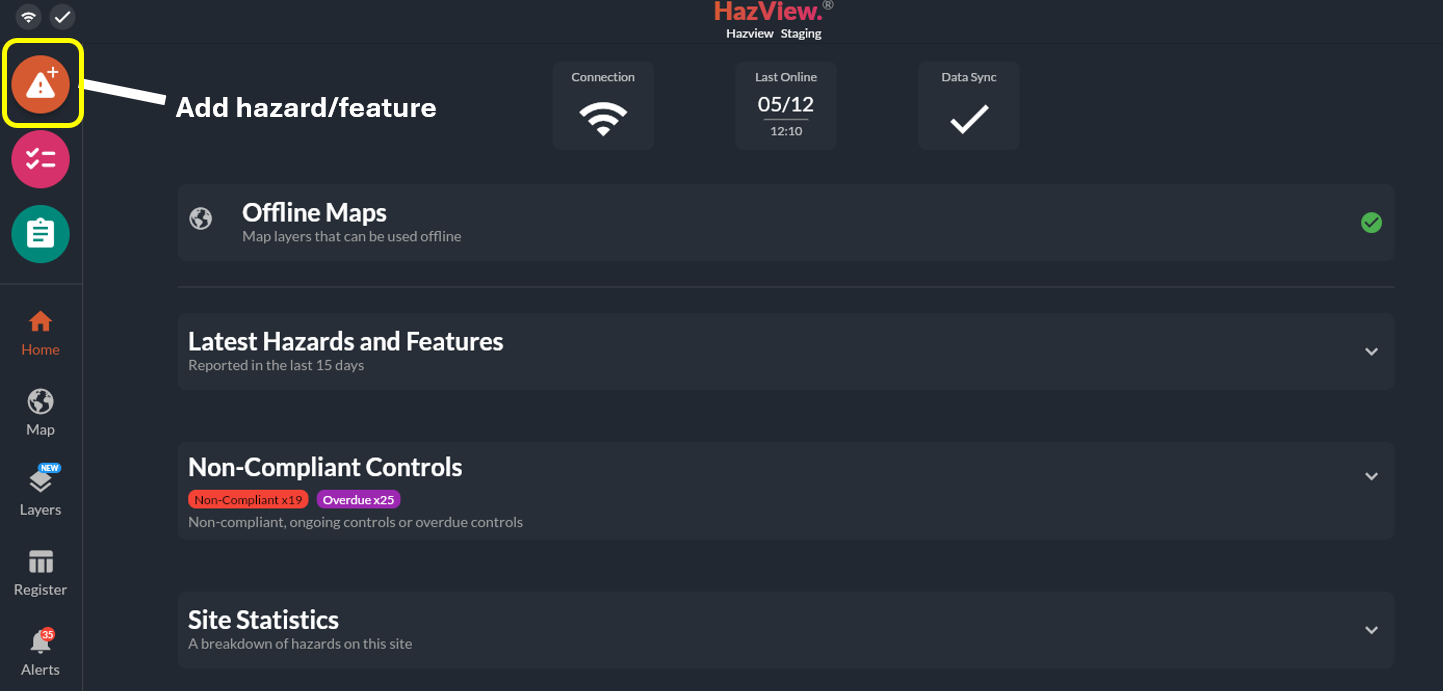The width and height of the screenshot is (1443, 691).
Task: Expand Latest Hazards and Features chevron
Action: (1371, 352)
